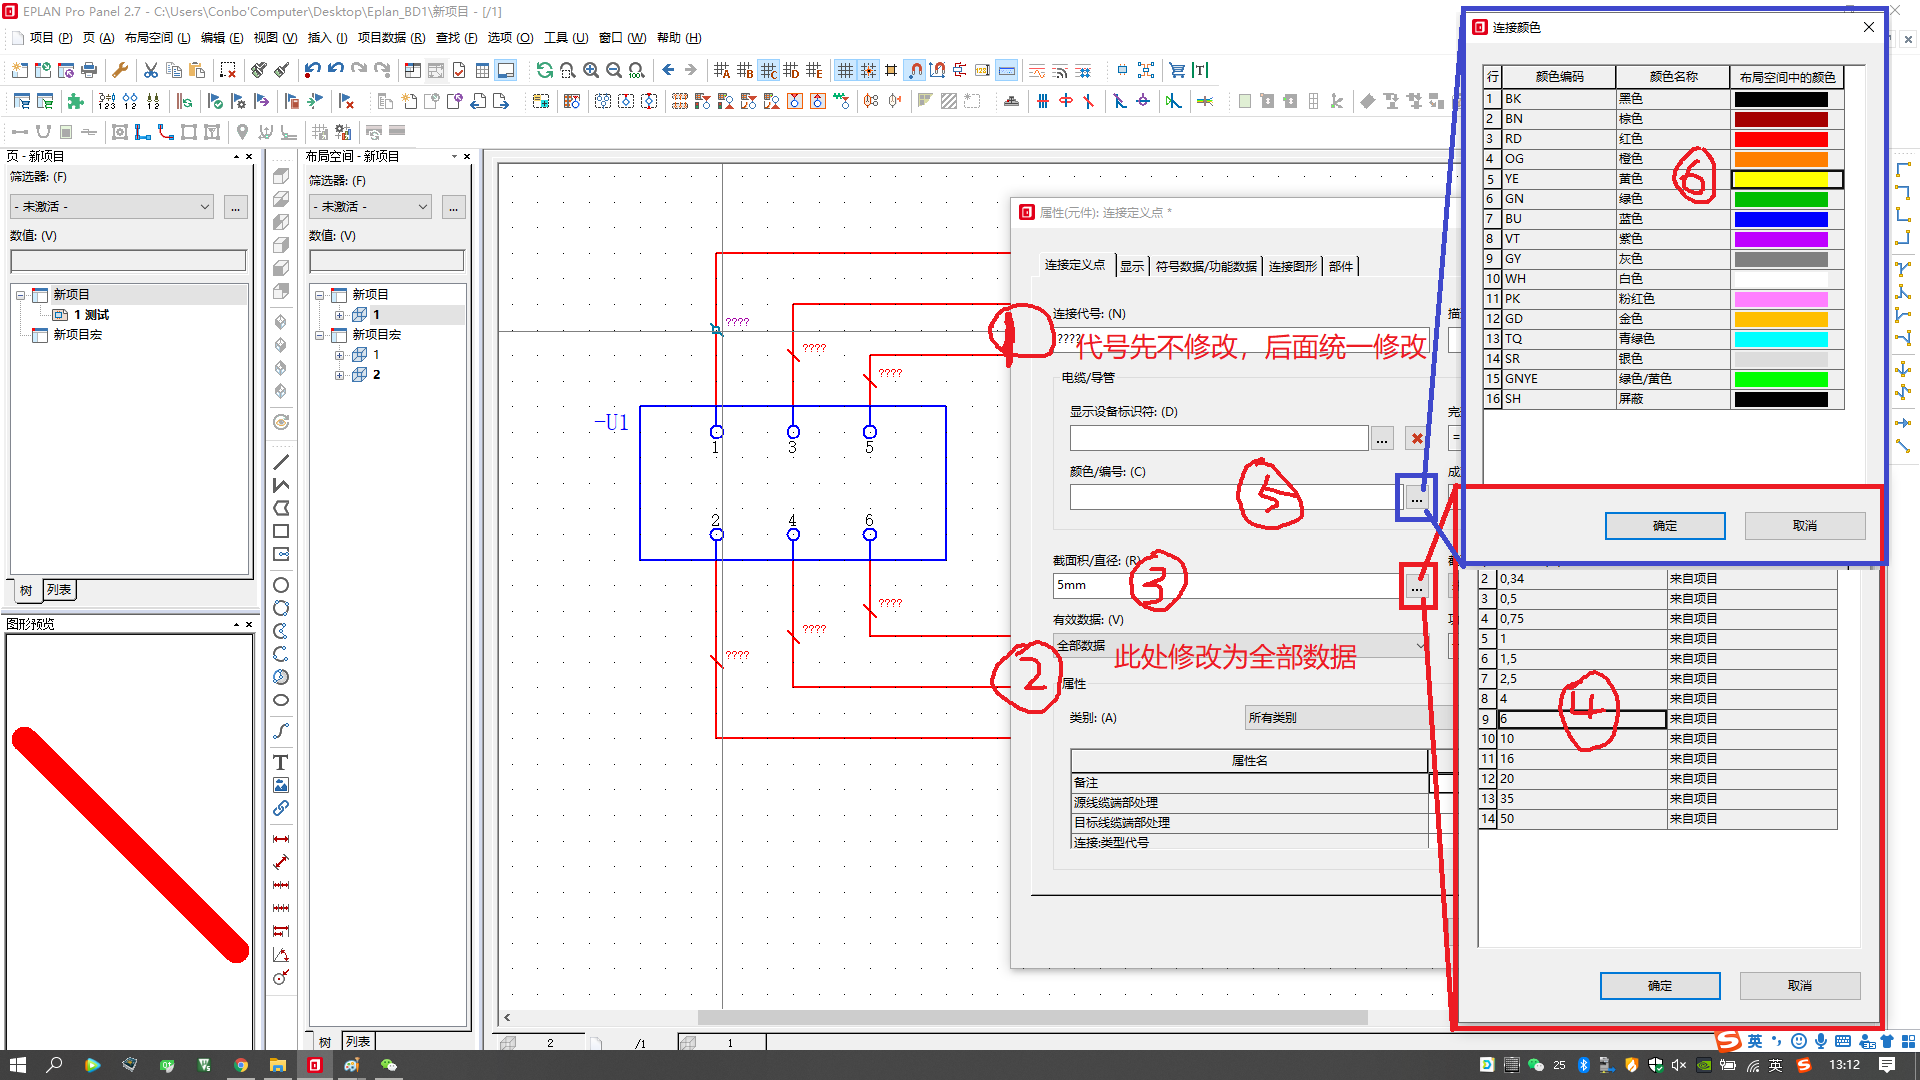Click 取消 in the lower red-highlighted dialog
The height and width of the screenshot is (1080, 1920).
coord(1798,985)
